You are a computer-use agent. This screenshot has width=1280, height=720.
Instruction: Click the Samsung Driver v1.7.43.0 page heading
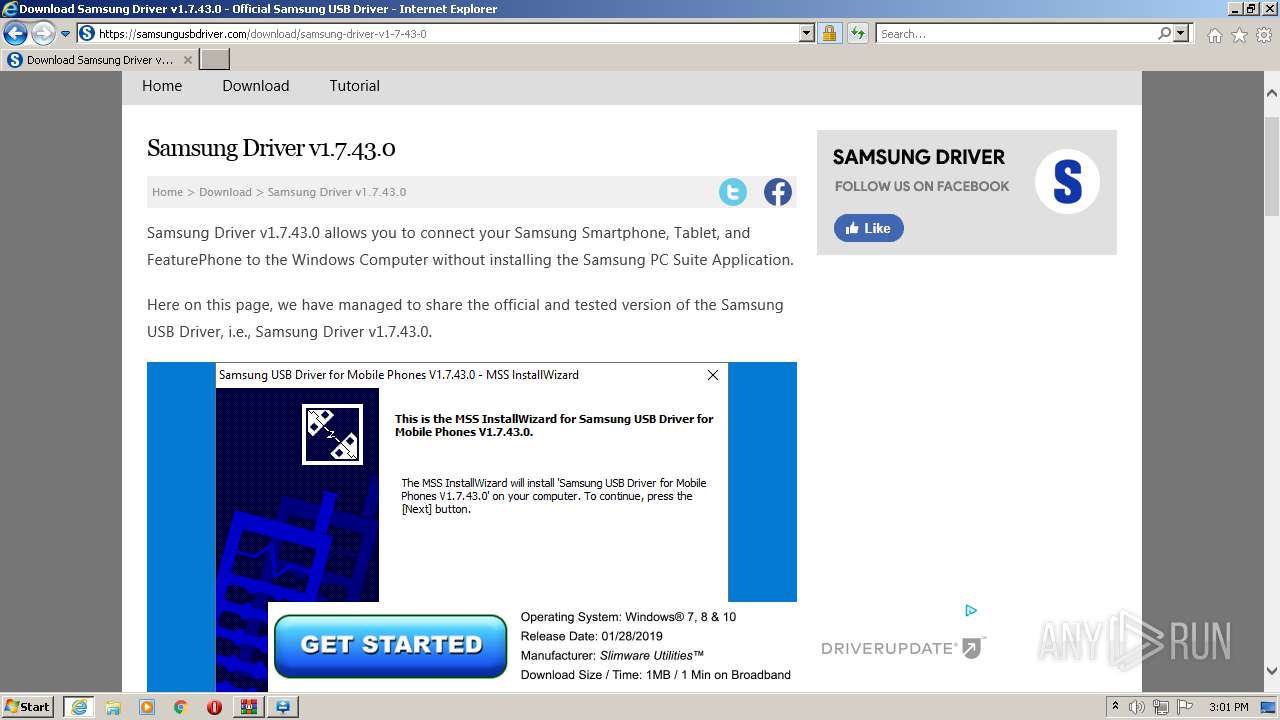click(x=271, y=148)
